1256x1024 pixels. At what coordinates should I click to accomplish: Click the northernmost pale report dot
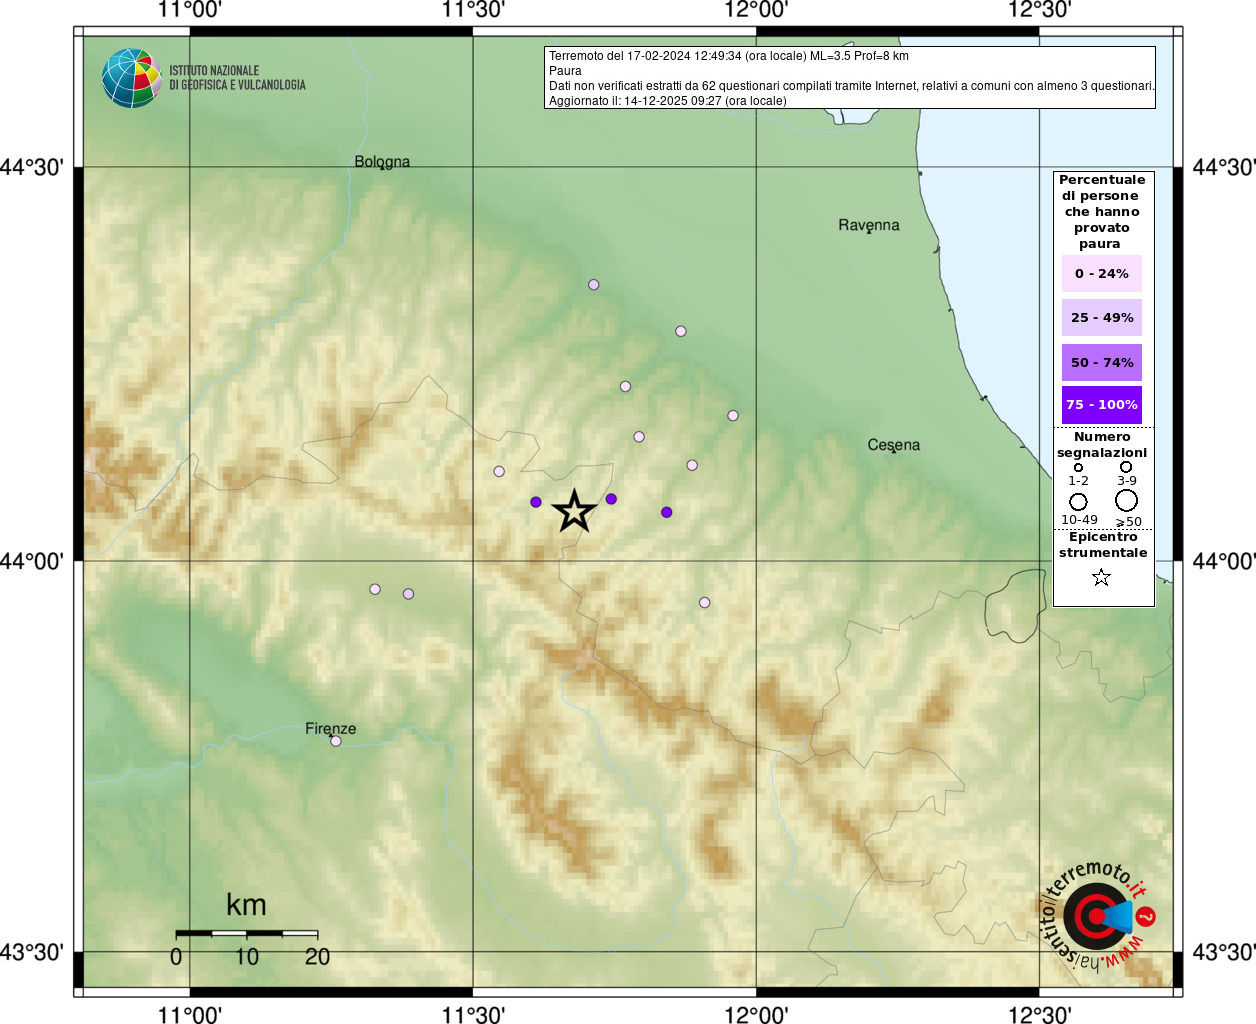click(x=594, y=285)
